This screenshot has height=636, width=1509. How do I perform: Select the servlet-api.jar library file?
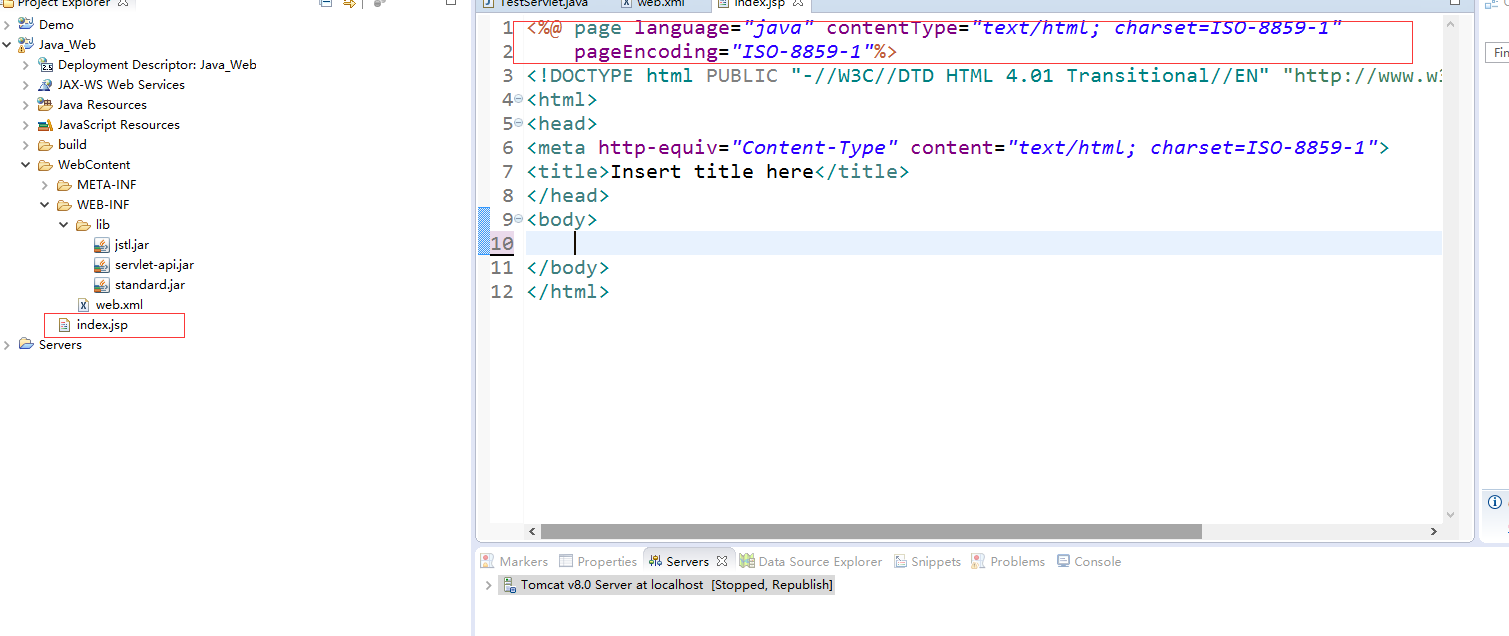(154, 265)
